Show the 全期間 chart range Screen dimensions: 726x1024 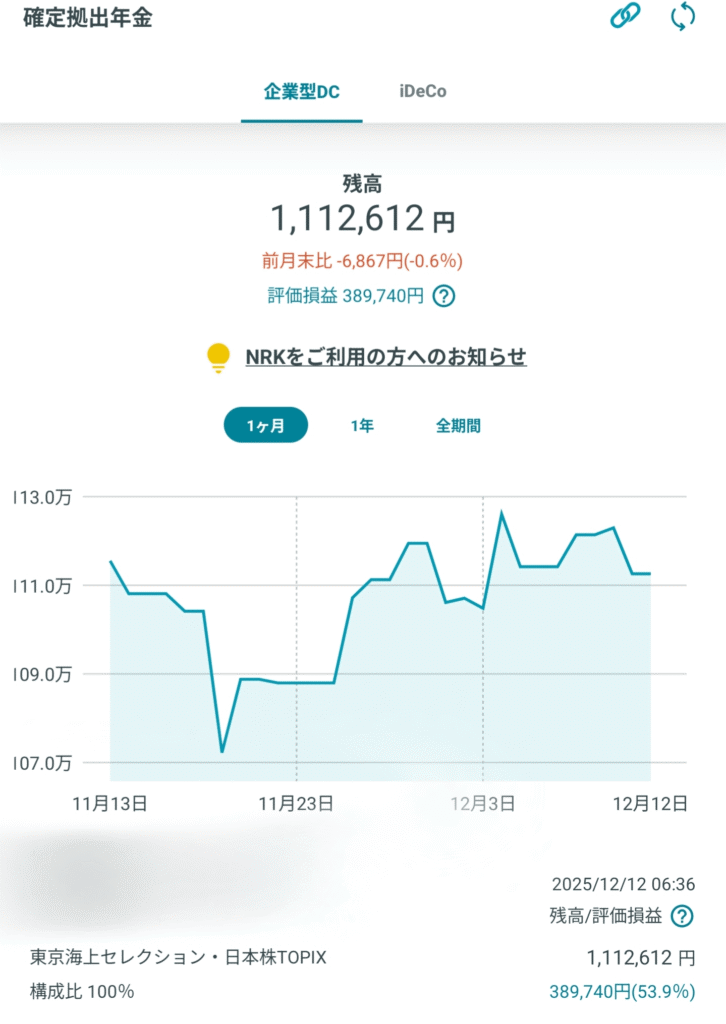pyautogui.click(x=458, y=426)
